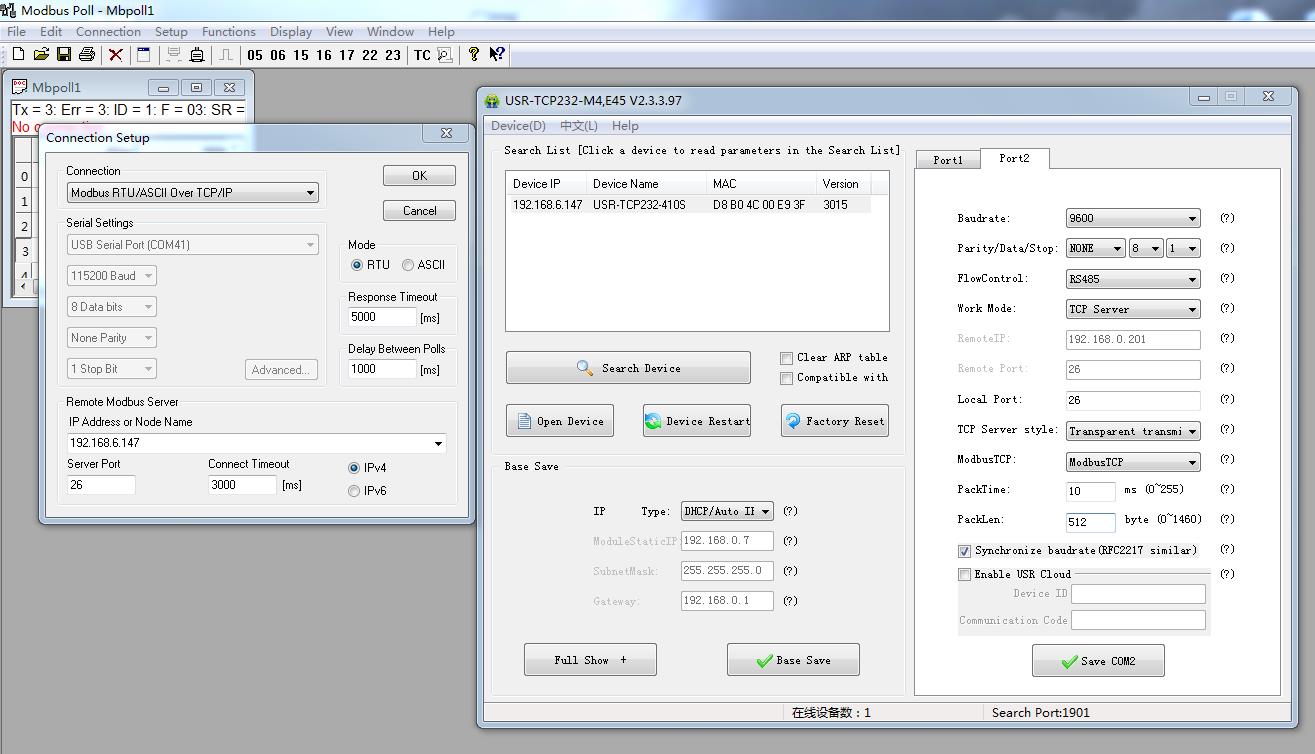Open the stop bits 1 dropdown
Viewport: 1315px width, 754px height.
tap(1183, 248)
